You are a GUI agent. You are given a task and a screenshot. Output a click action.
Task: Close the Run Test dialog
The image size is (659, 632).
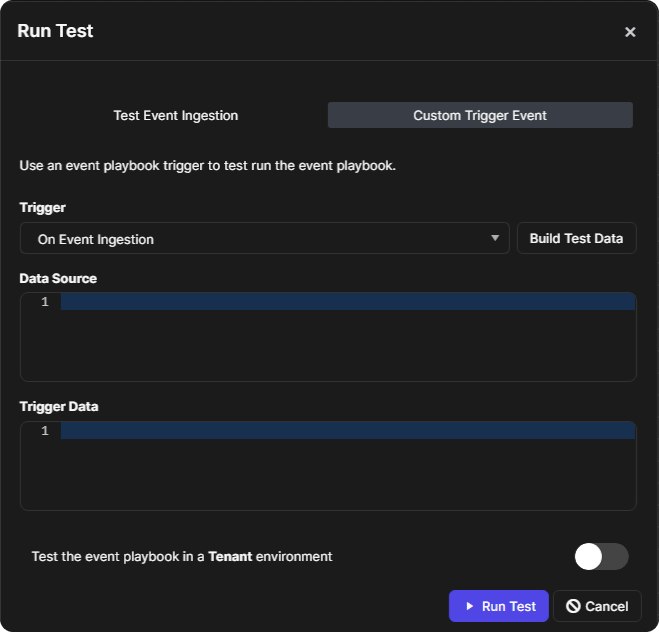pos(630,32)
